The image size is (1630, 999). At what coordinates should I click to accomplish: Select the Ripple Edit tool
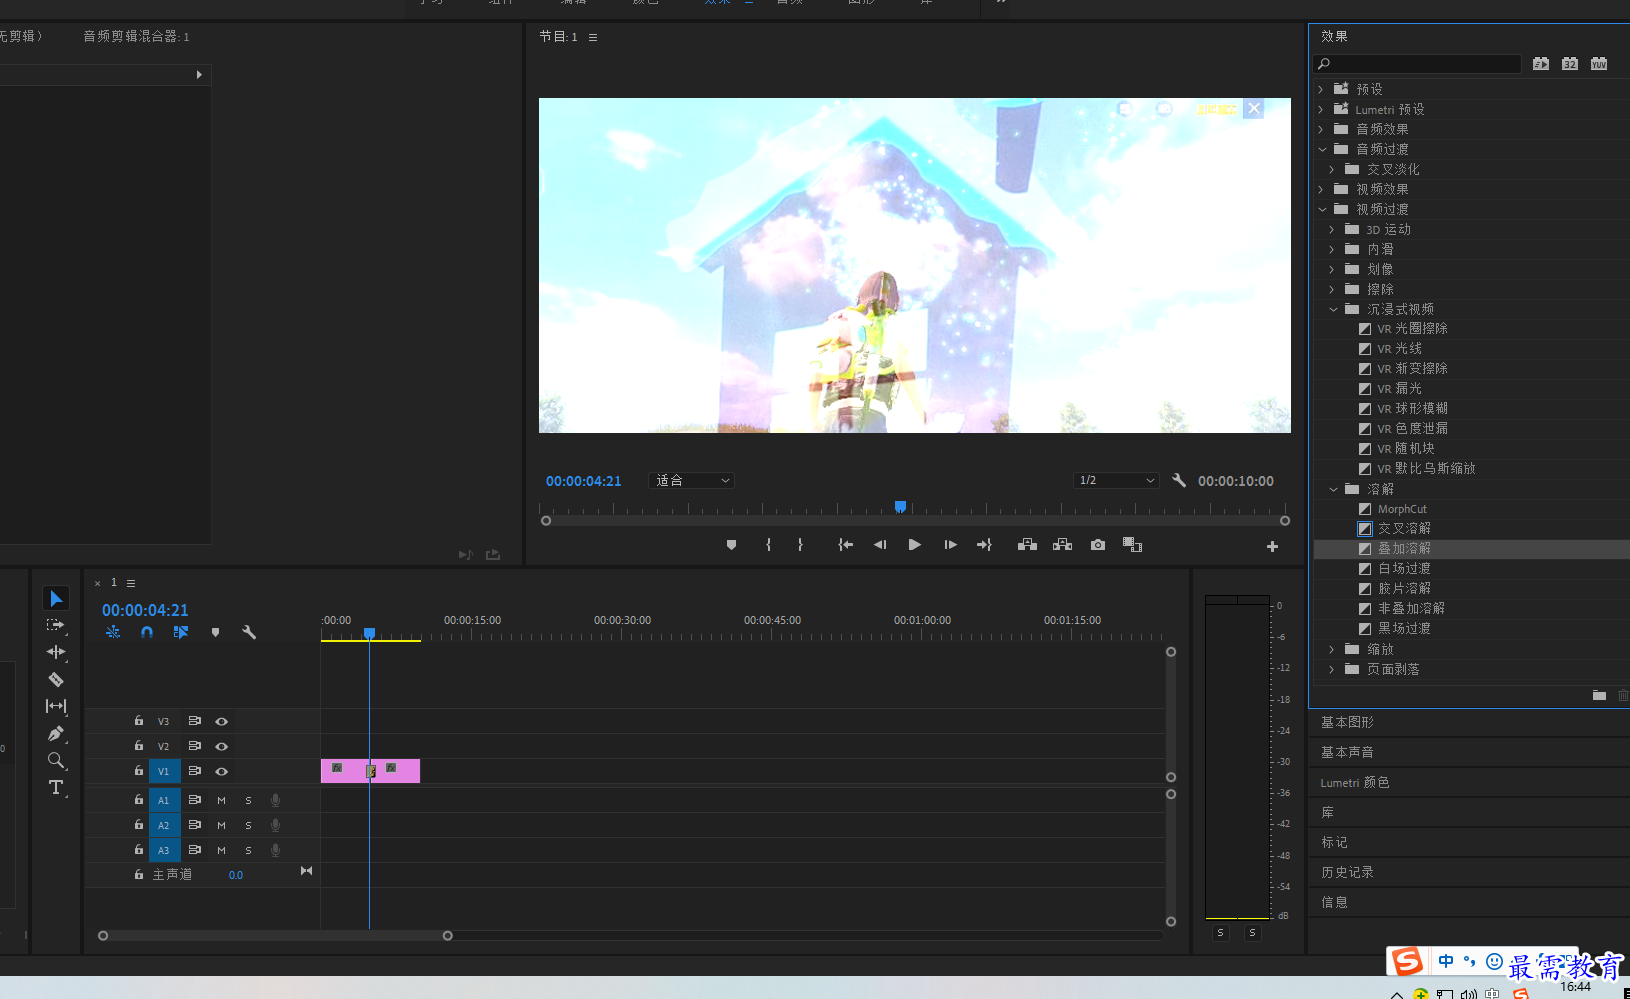[x=56, y=652]
